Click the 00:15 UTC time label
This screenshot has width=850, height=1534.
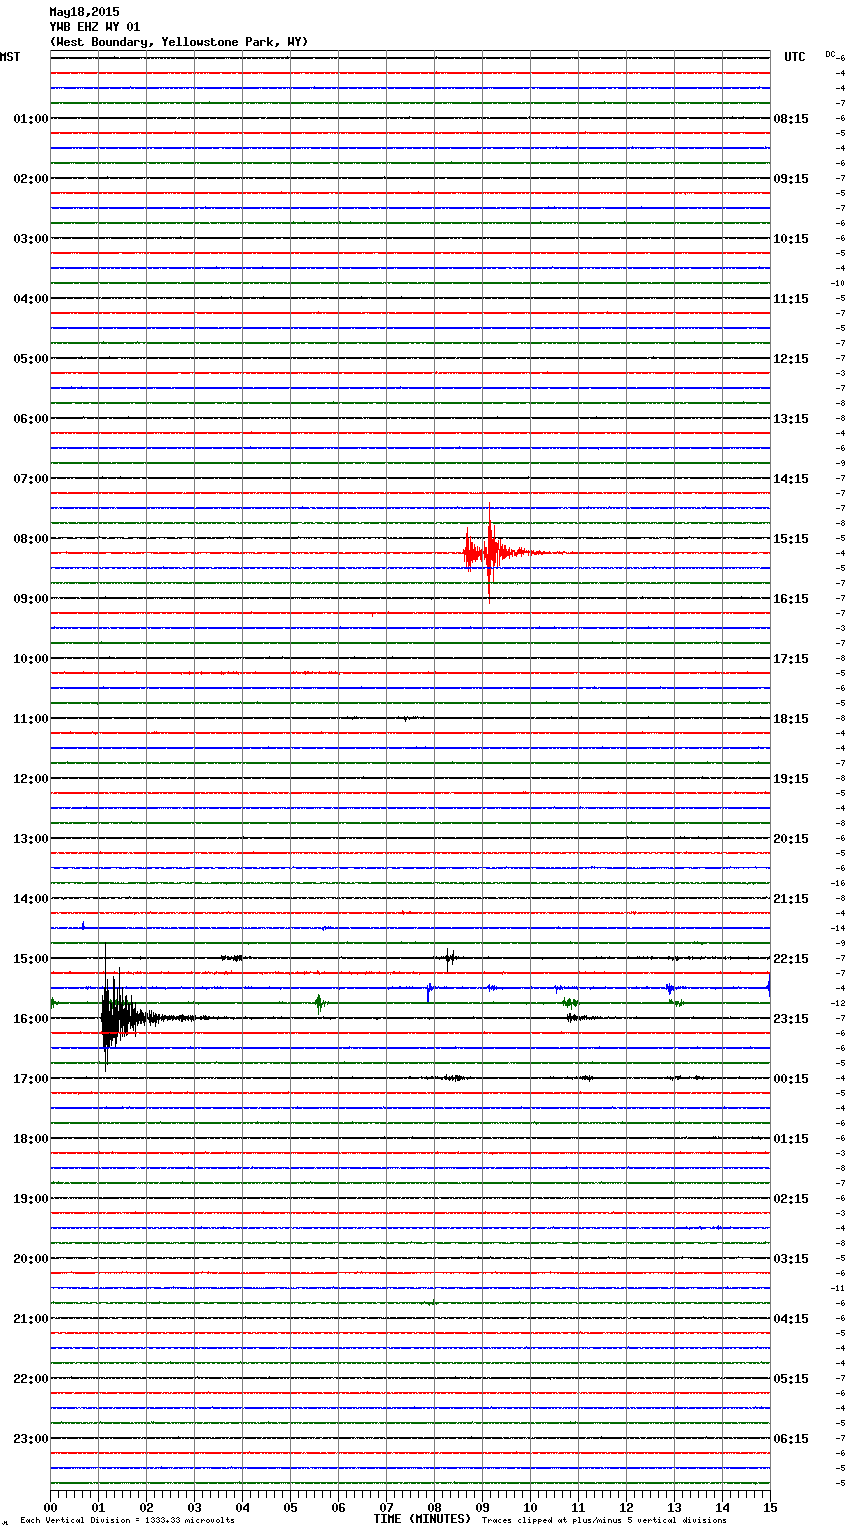coord(791,1079)
